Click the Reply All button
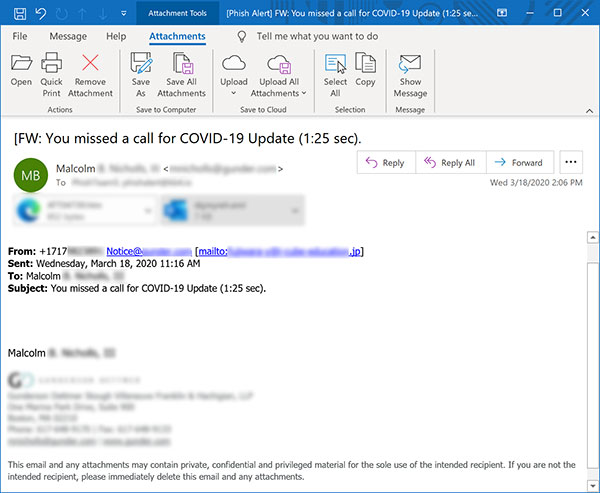Image resolution: width=600 pixels, height=493 pixels. tap(450, 163)
